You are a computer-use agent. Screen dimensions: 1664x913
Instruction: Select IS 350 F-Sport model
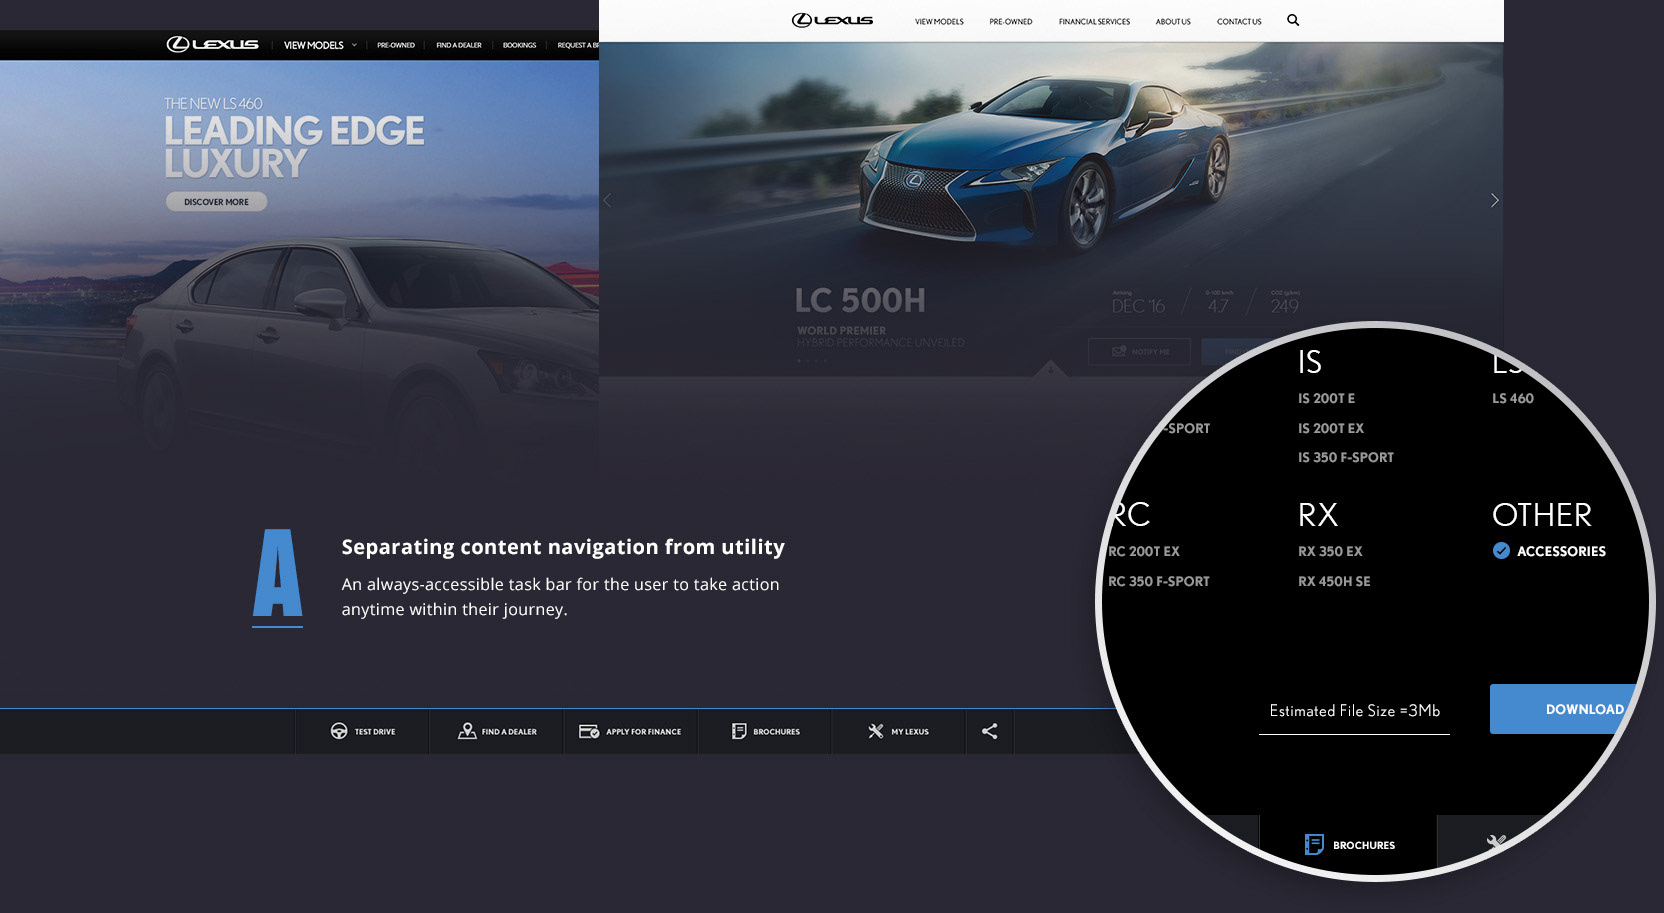1345,457
